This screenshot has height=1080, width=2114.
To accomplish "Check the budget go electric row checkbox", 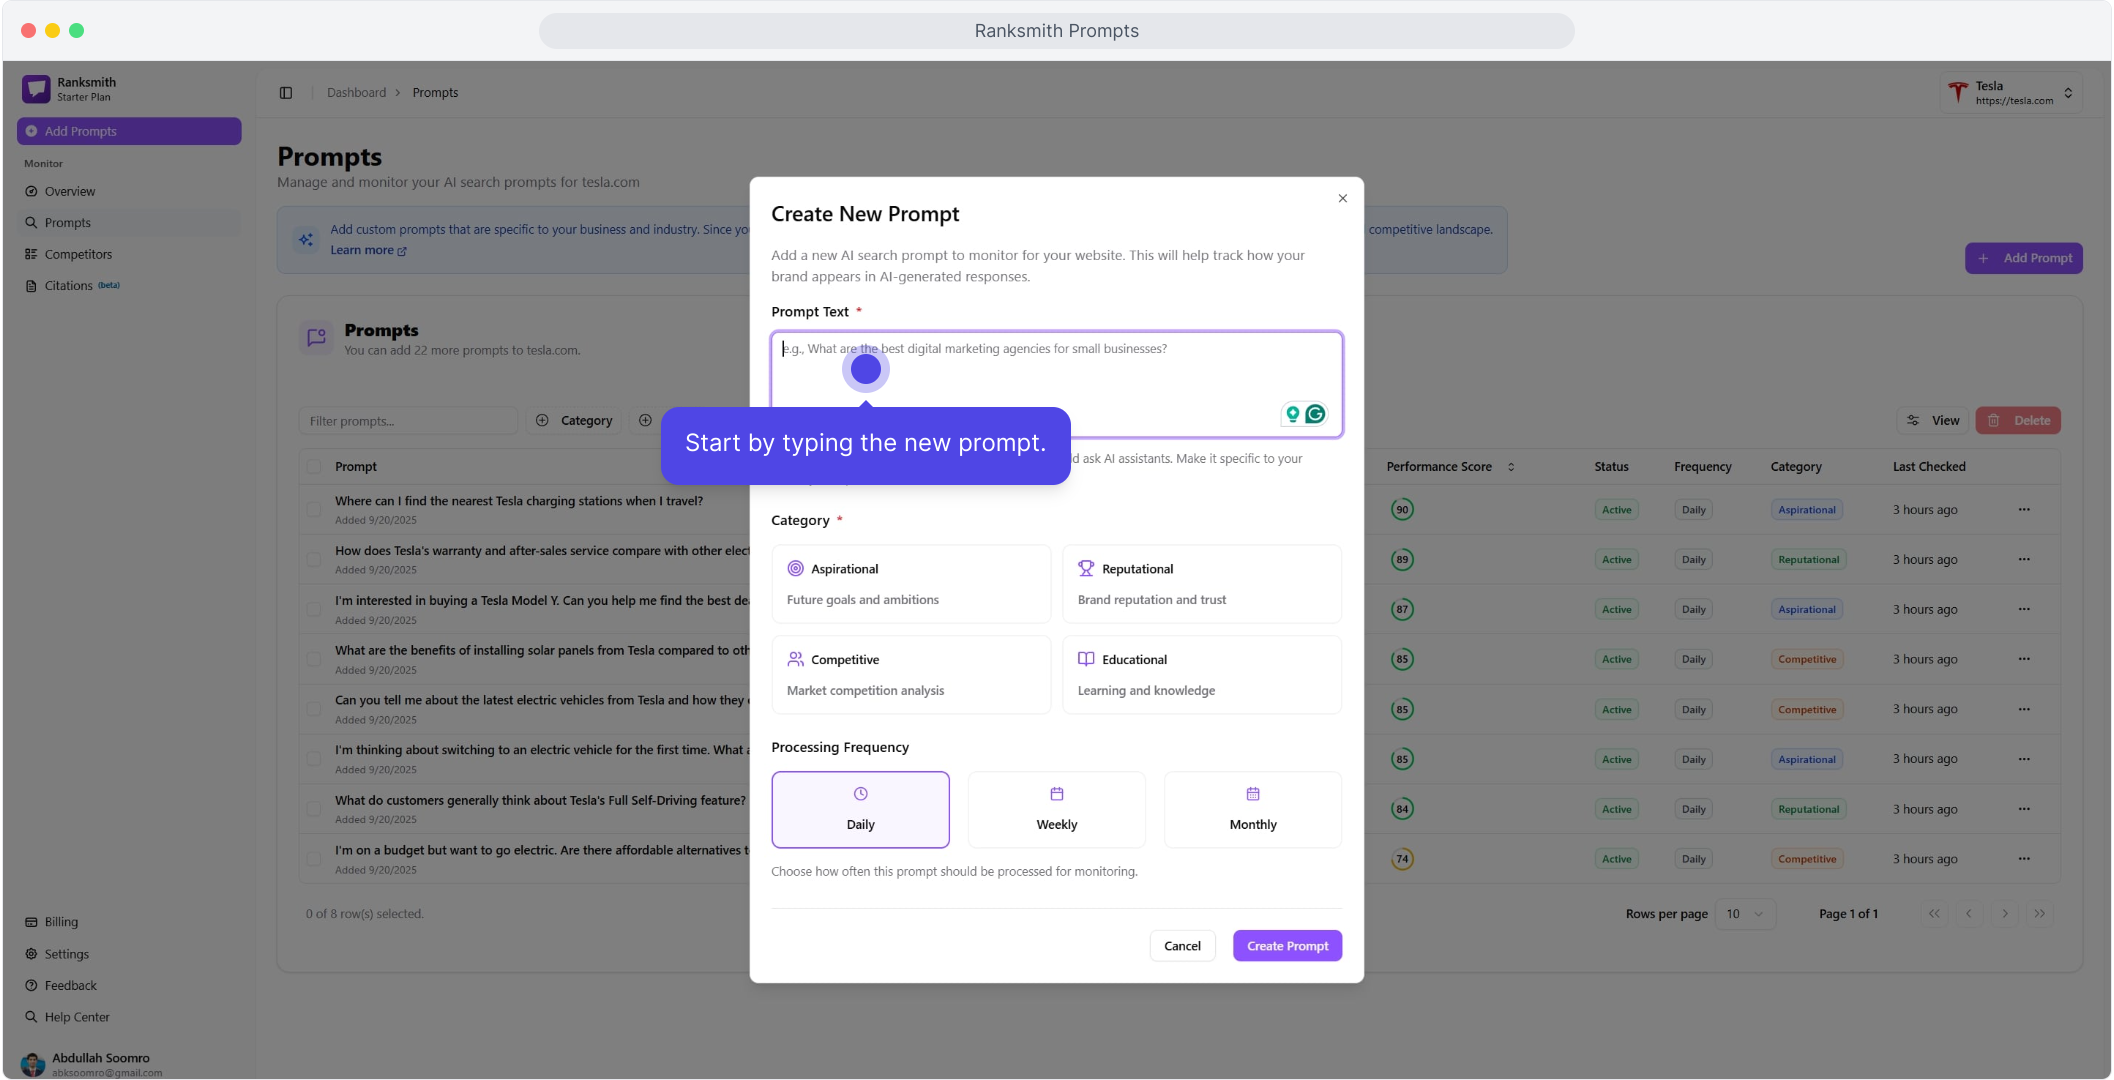I will (x=314, y=860).
